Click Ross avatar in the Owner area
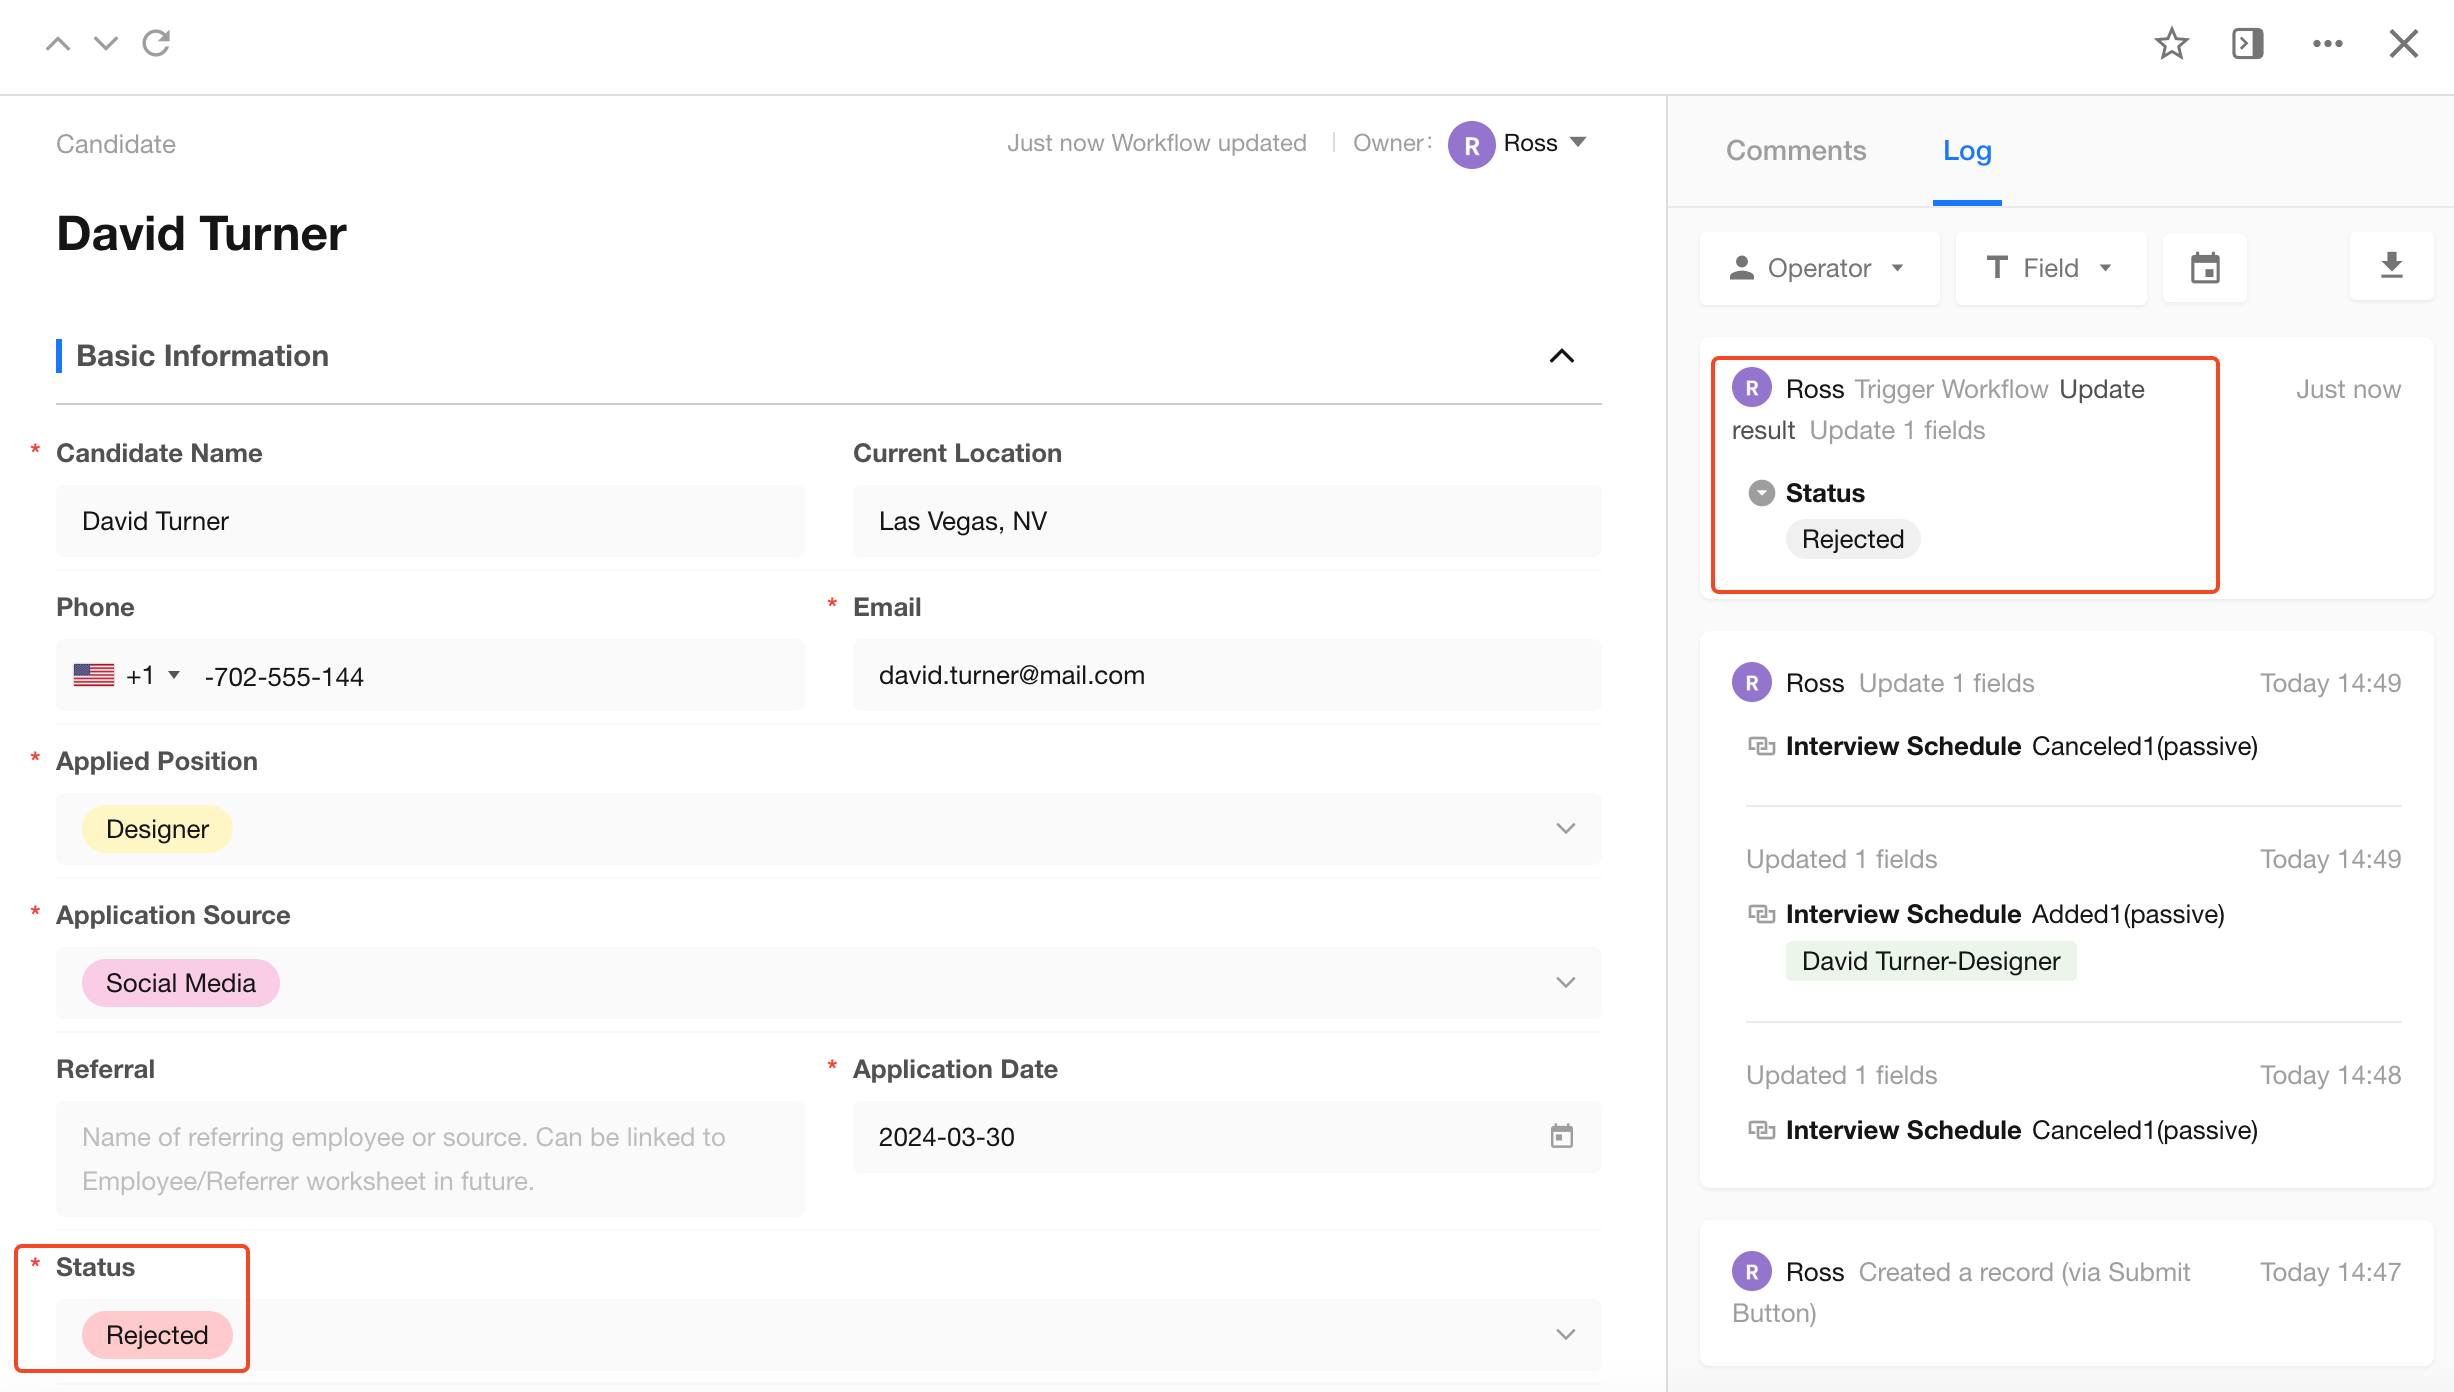 coord(1472,144)
